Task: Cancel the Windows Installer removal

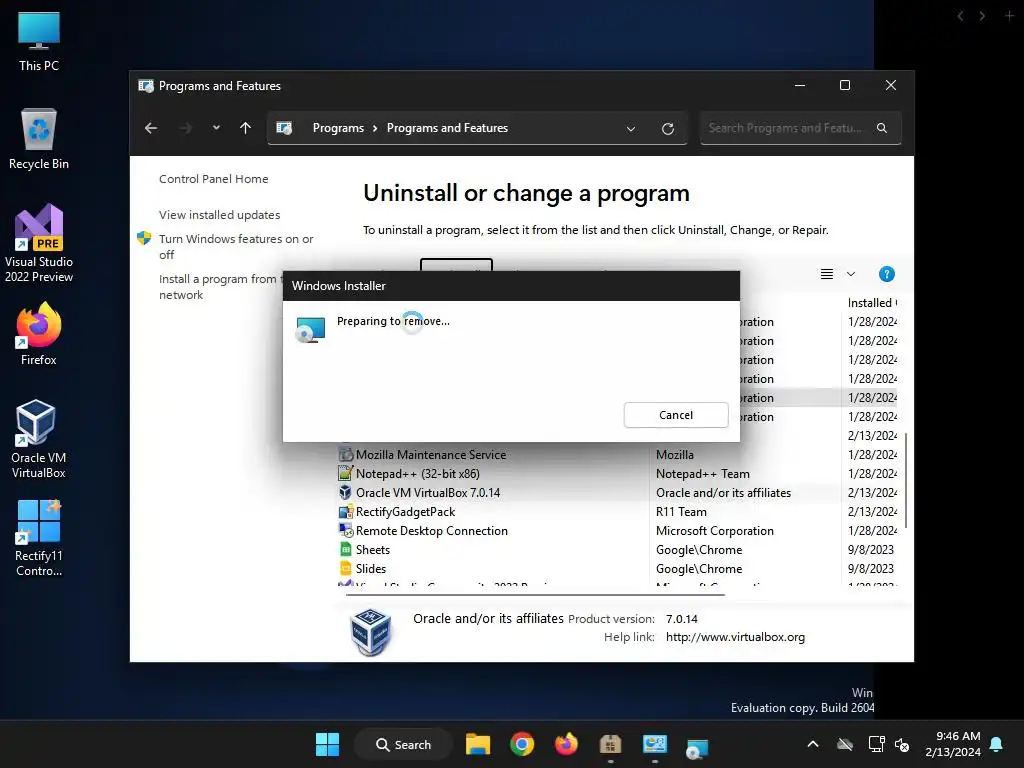Action: coord(676,415)
